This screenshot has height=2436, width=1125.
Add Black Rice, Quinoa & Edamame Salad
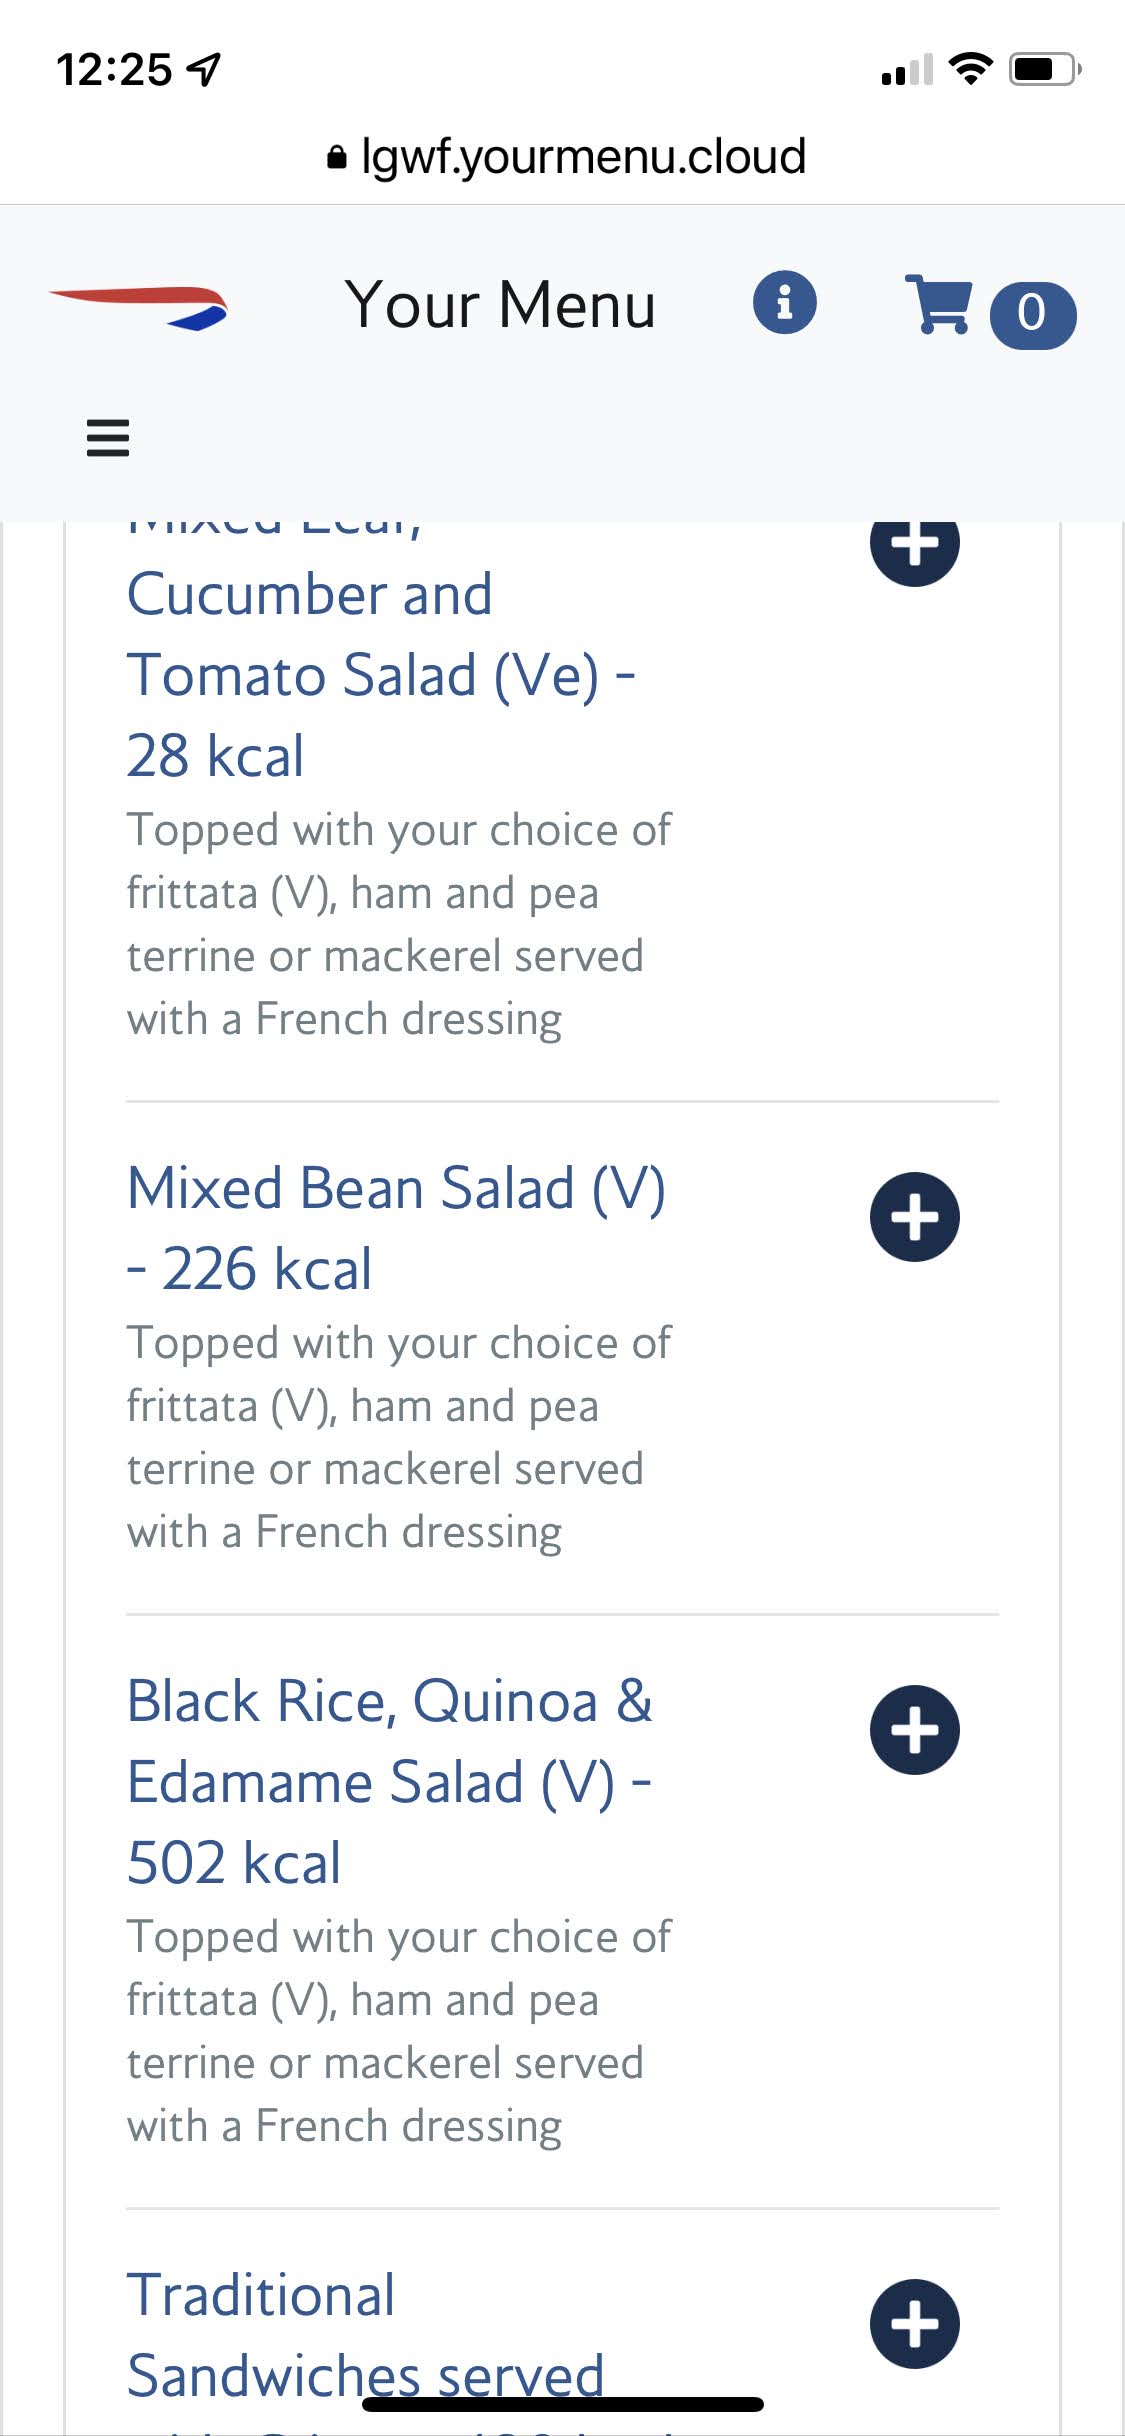click(x=914, y=1730)
